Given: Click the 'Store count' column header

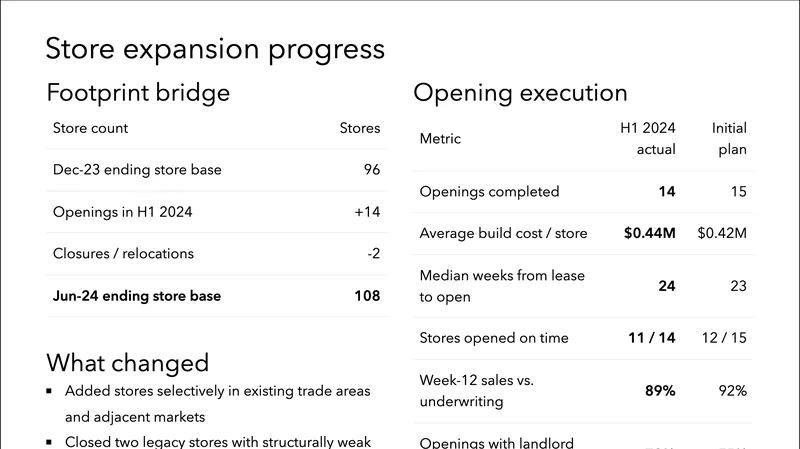Looking at the screenshot, I should coord(90,128).
